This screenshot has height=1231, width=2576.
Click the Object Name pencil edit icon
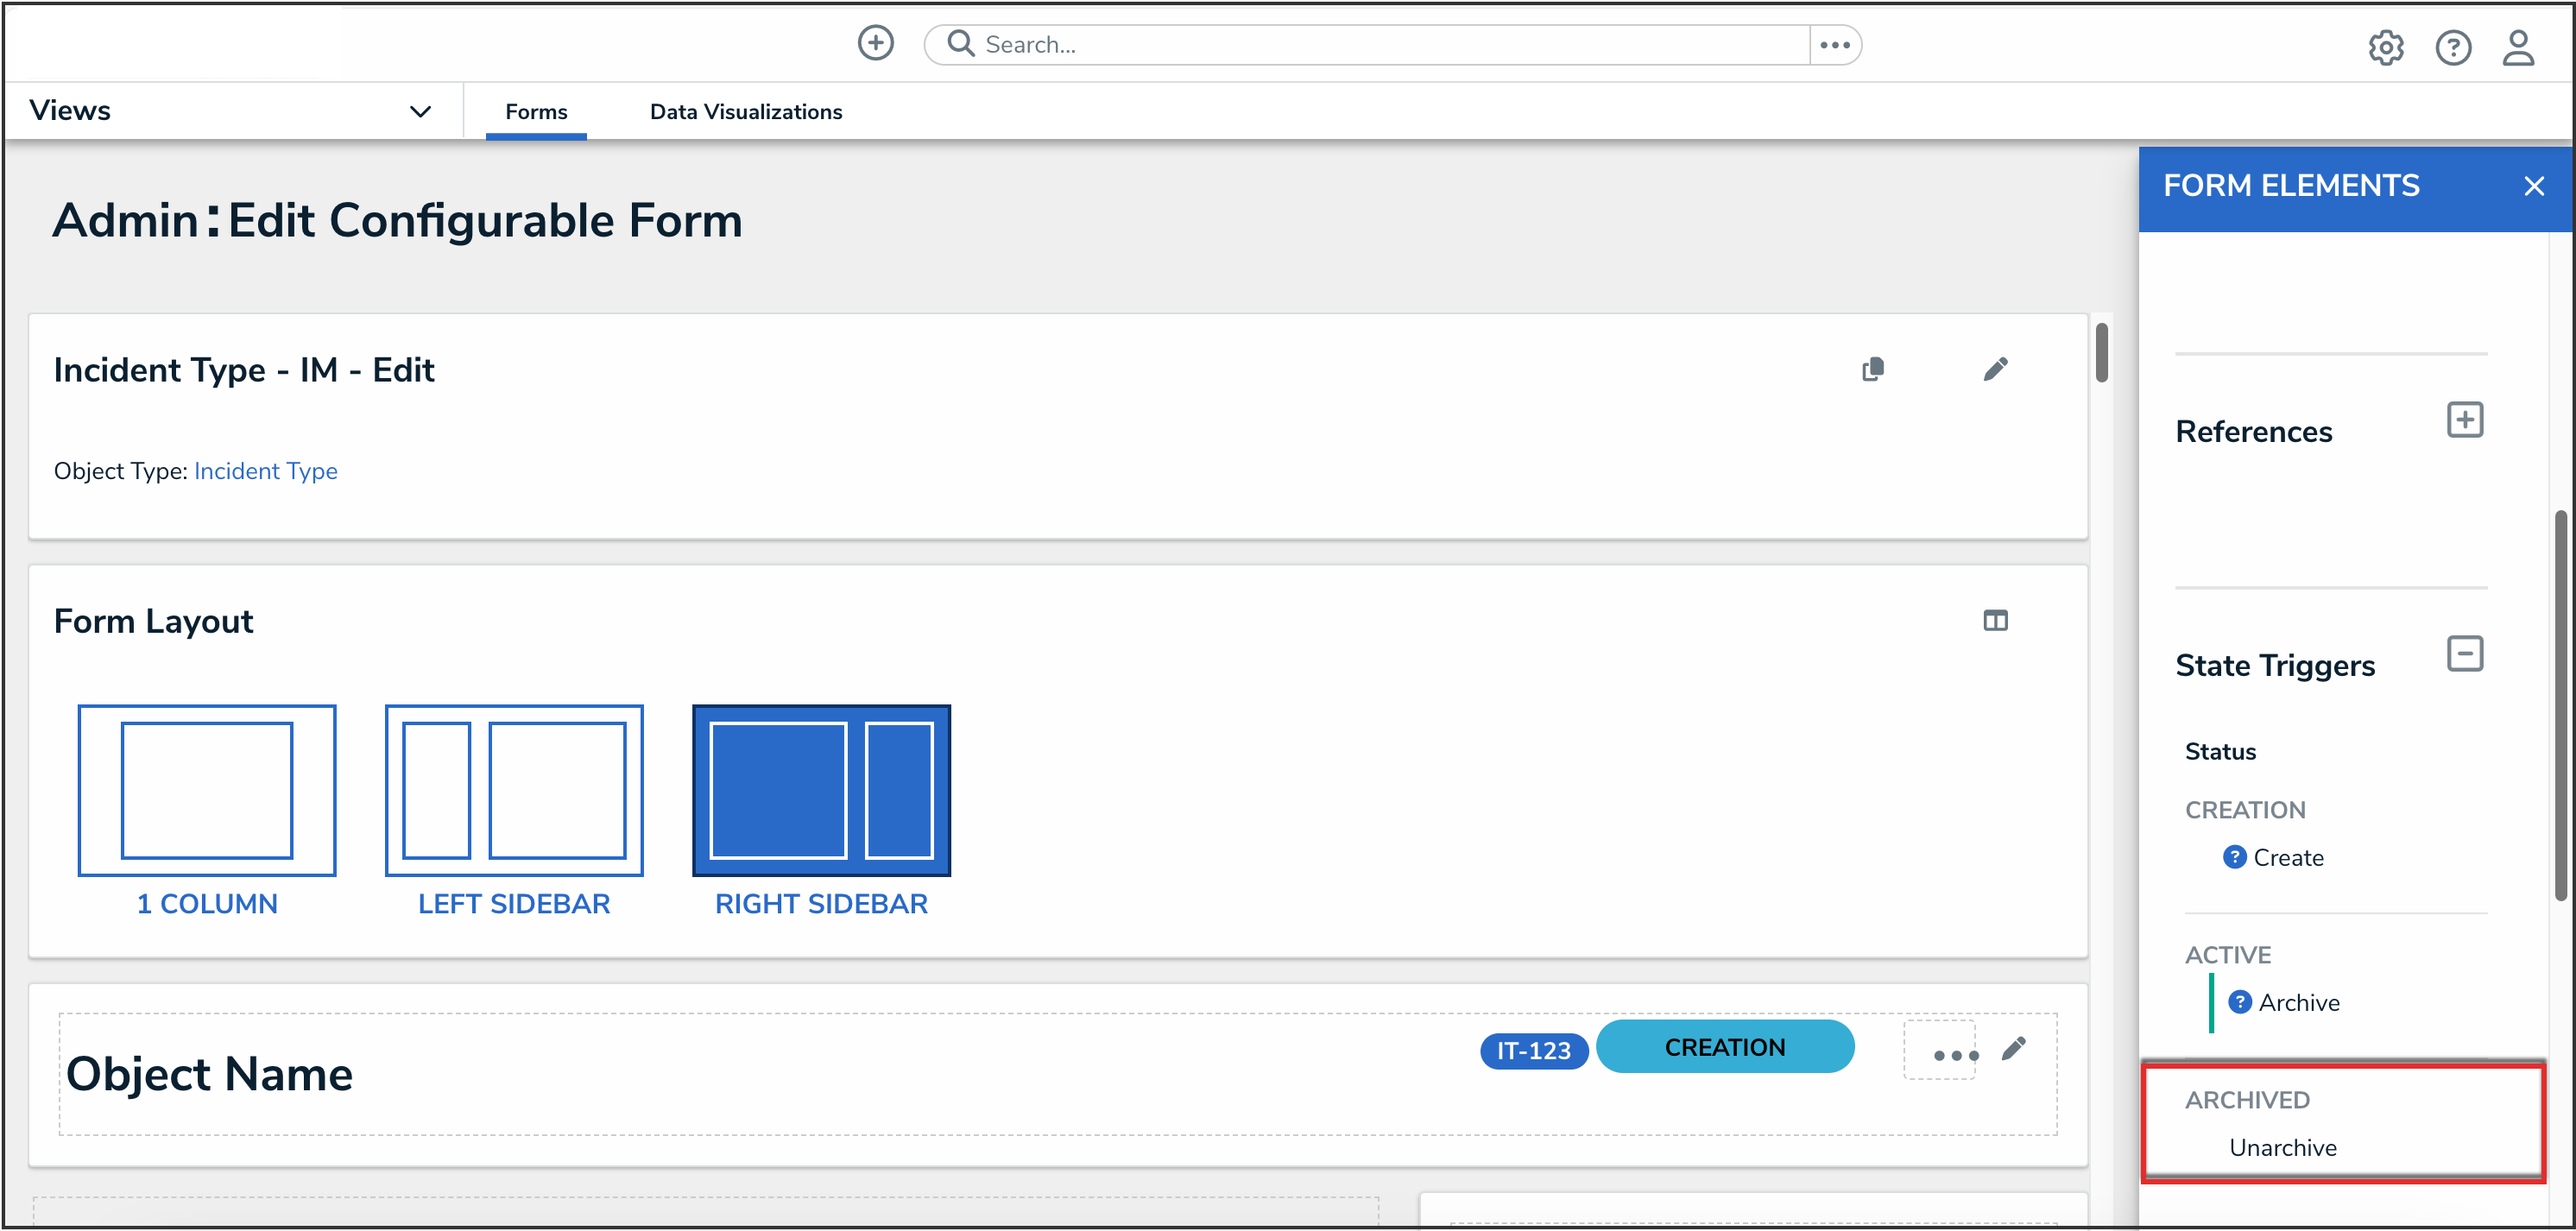(2013, 1048)
